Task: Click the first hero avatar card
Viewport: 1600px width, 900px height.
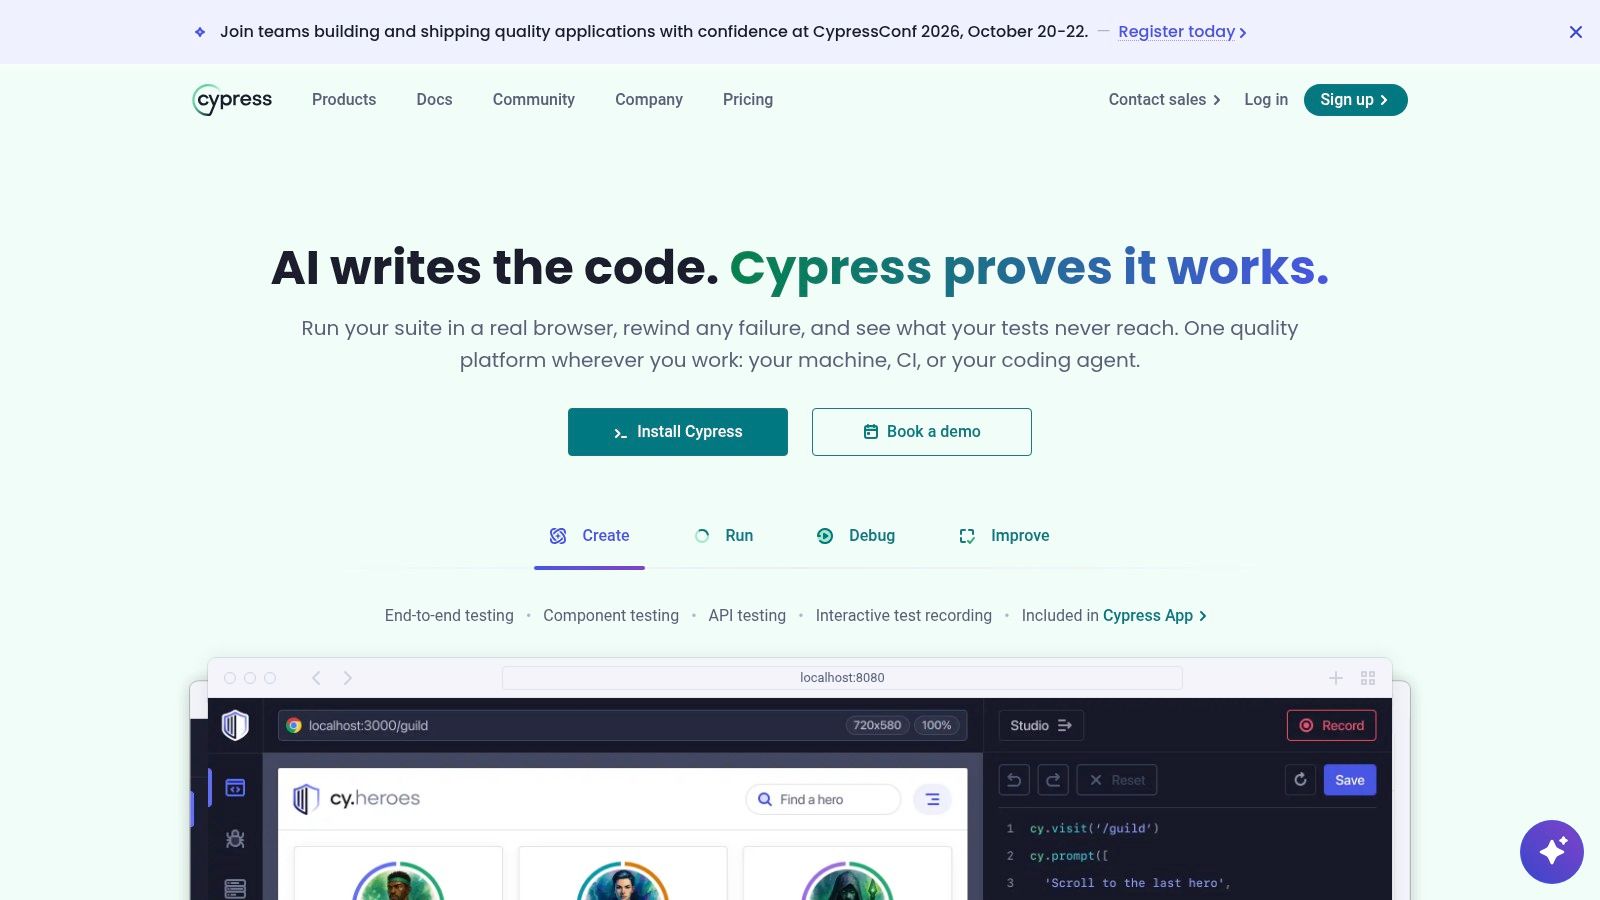Action: pyautogui.click(x=398, y=874)
